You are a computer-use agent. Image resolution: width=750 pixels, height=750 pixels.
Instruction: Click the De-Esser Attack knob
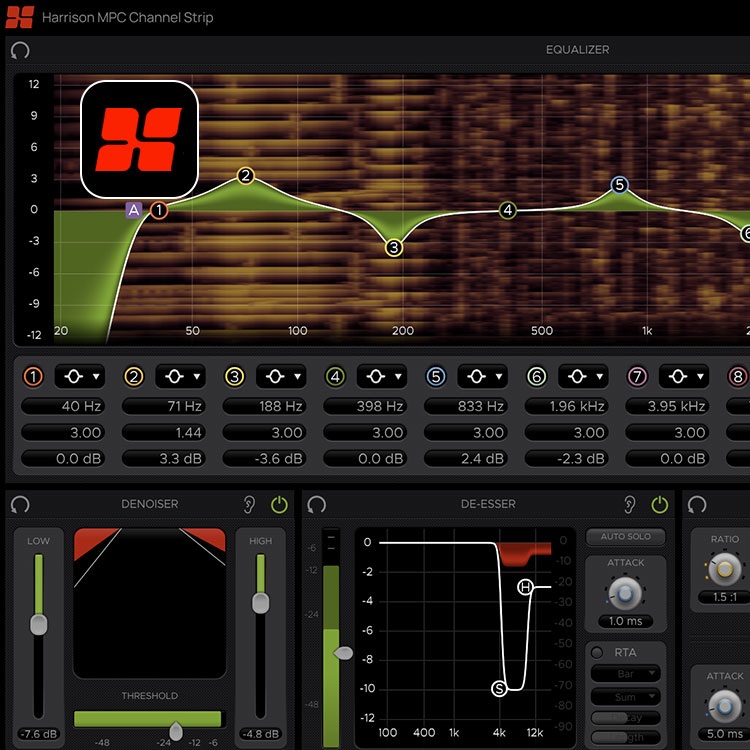pos(626,593)
